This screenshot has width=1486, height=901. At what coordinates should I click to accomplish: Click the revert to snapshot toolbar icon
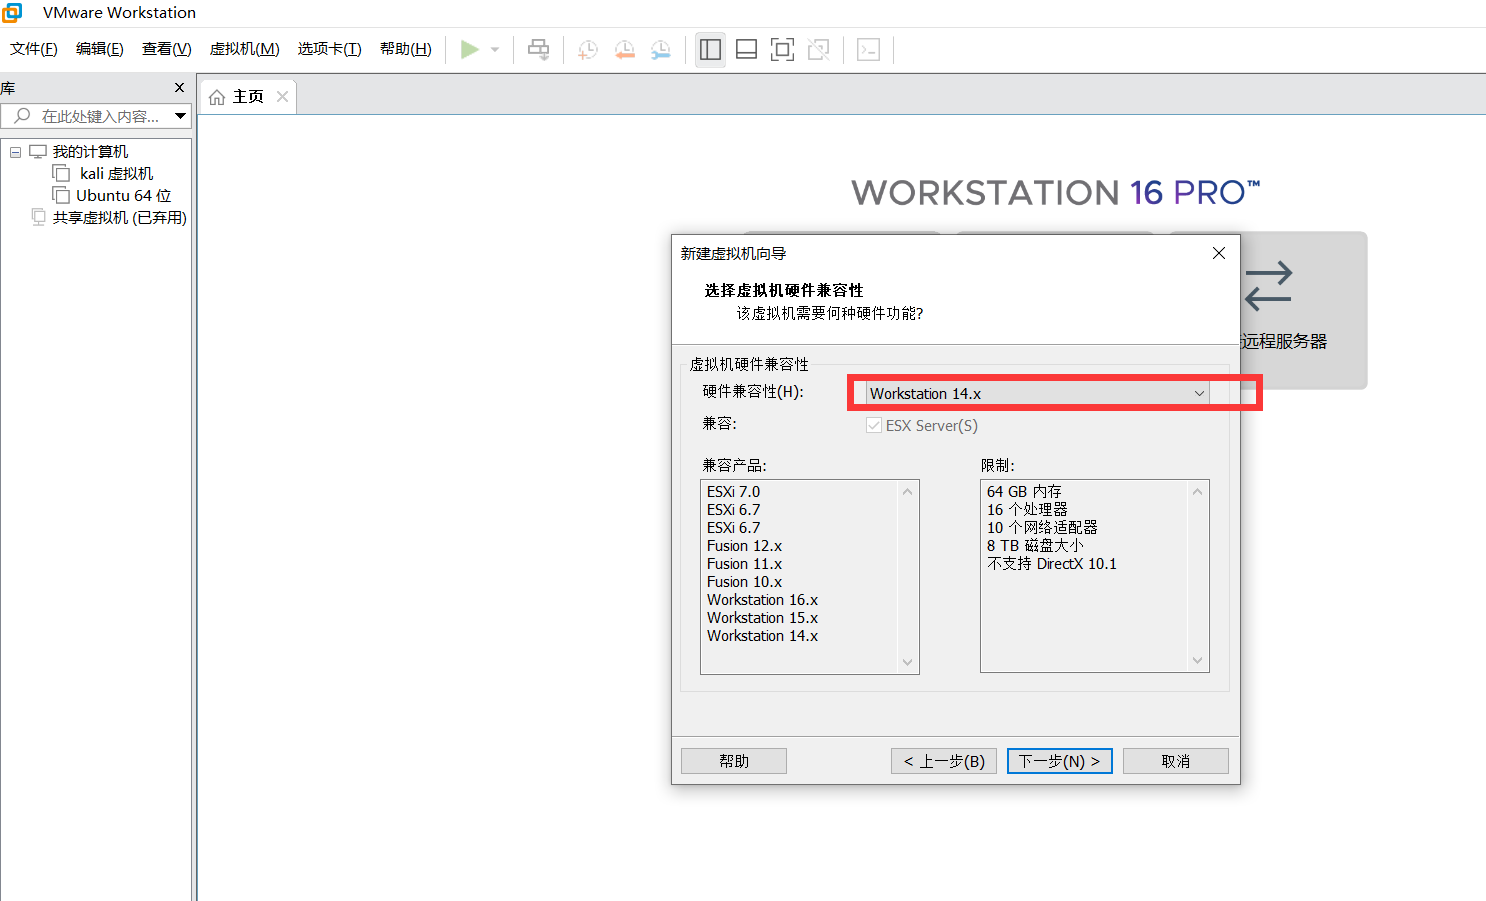click(624, 50)
